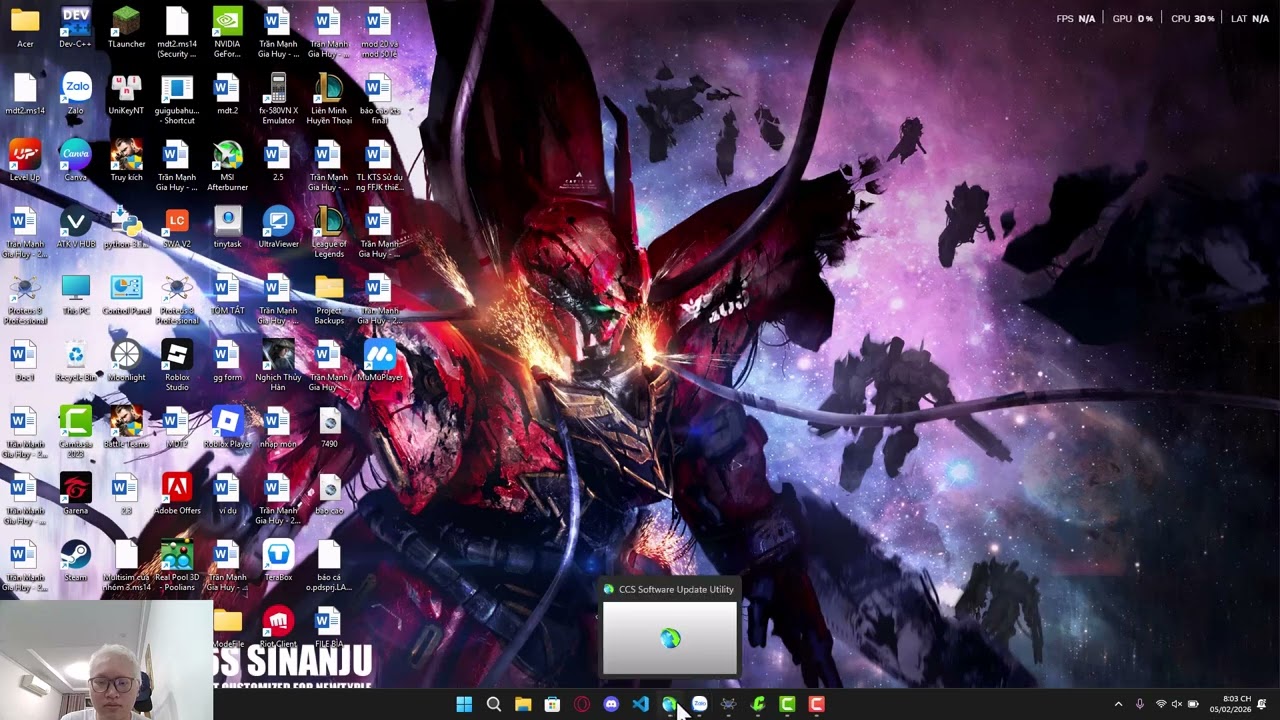The height and width of the screenshot is (720, 1280).
Task: Open the red Camtasia taskbar icon
Action: coord(817,704)
